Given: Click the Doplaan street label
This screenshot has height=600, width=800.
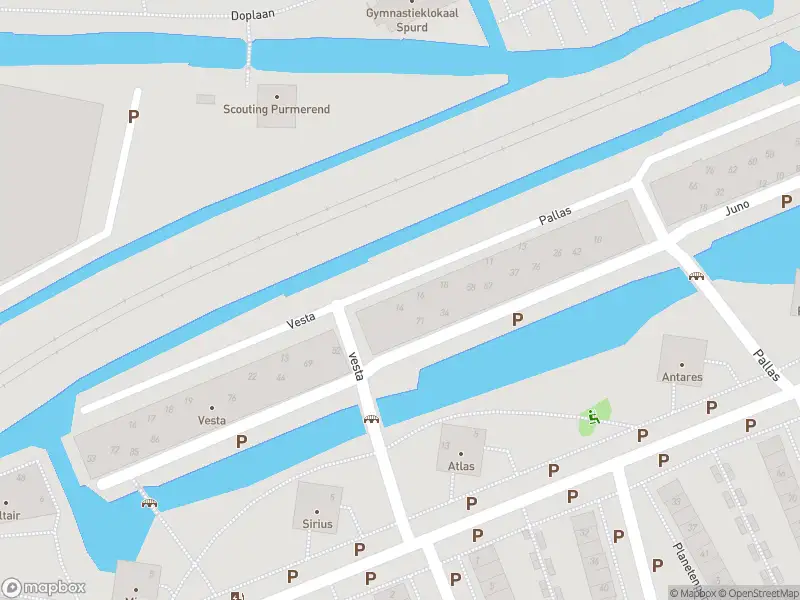Looking at the screenshot, I should point(253,14).
